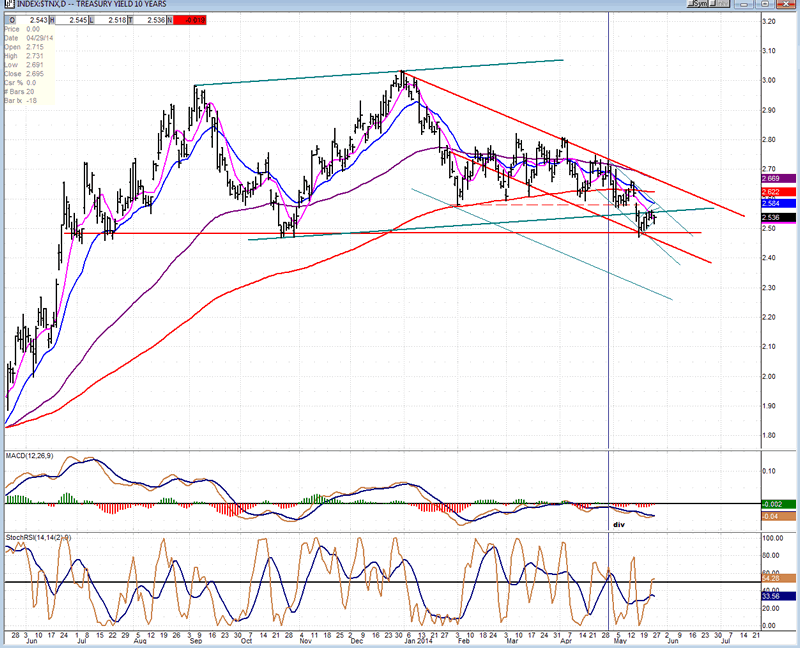
Task: Click the chart window icon in title bar
Action: click(7, 5)
